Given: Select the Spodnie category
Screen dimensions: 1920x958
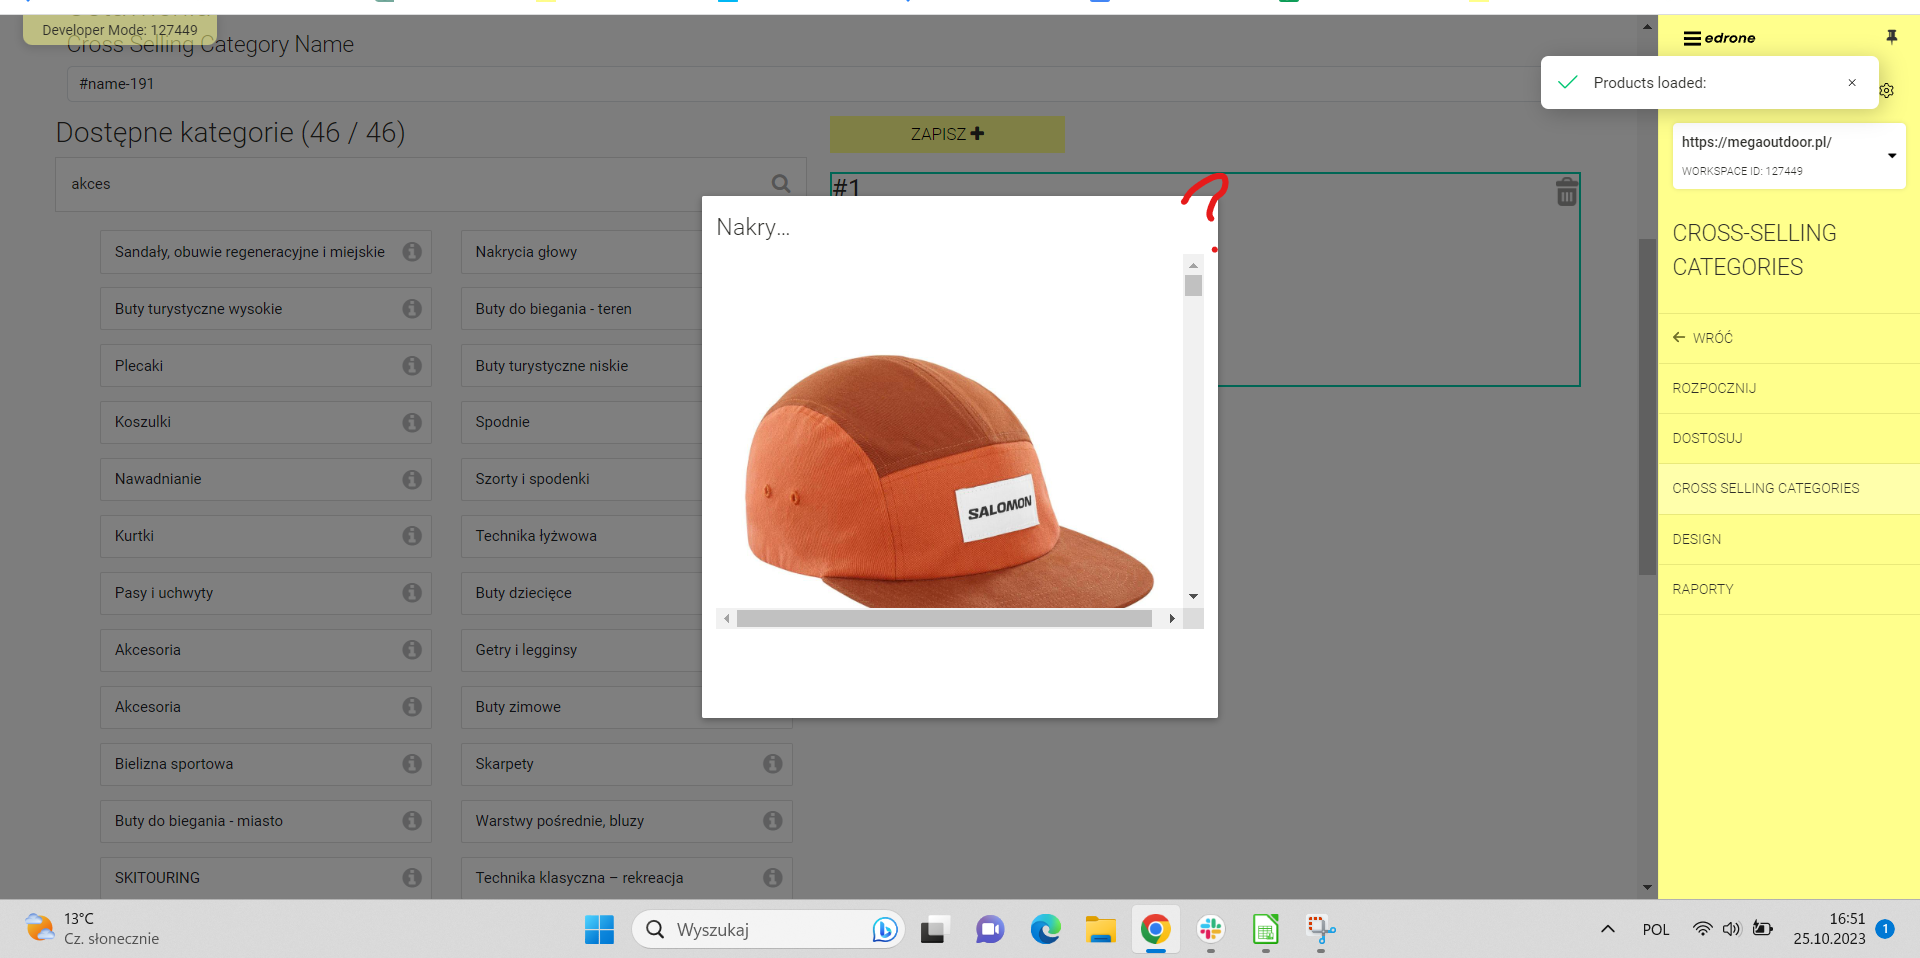Looking at the screenshot, I should click(x=582, y=423).
